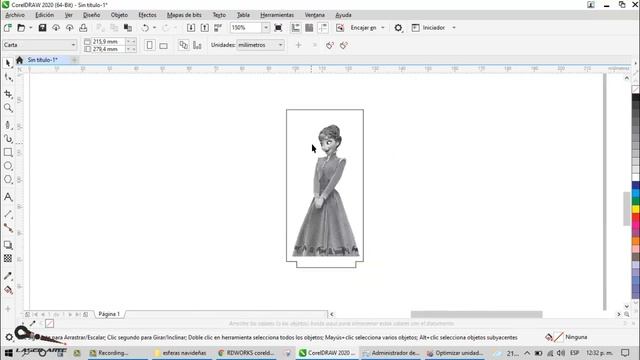Click the yellow color swatch
This screenshot has height=360, width=640.
coord(636,209)
